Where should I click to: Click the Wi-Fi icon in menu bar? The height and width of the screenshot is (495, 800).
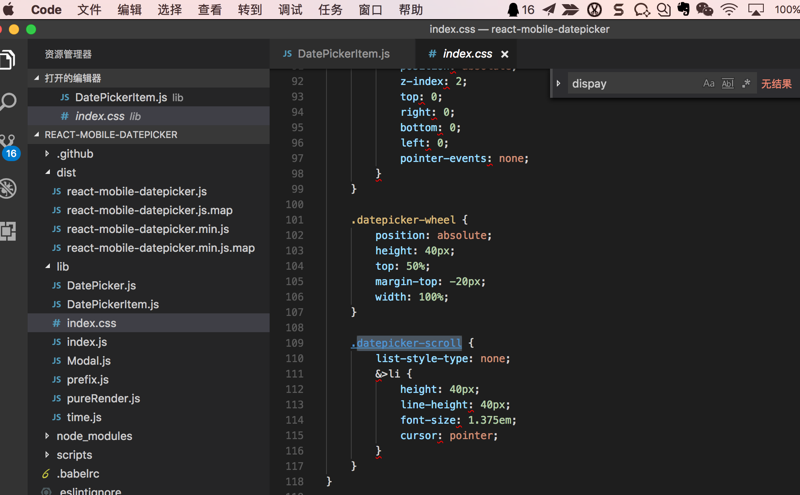[x=729, y=9]
